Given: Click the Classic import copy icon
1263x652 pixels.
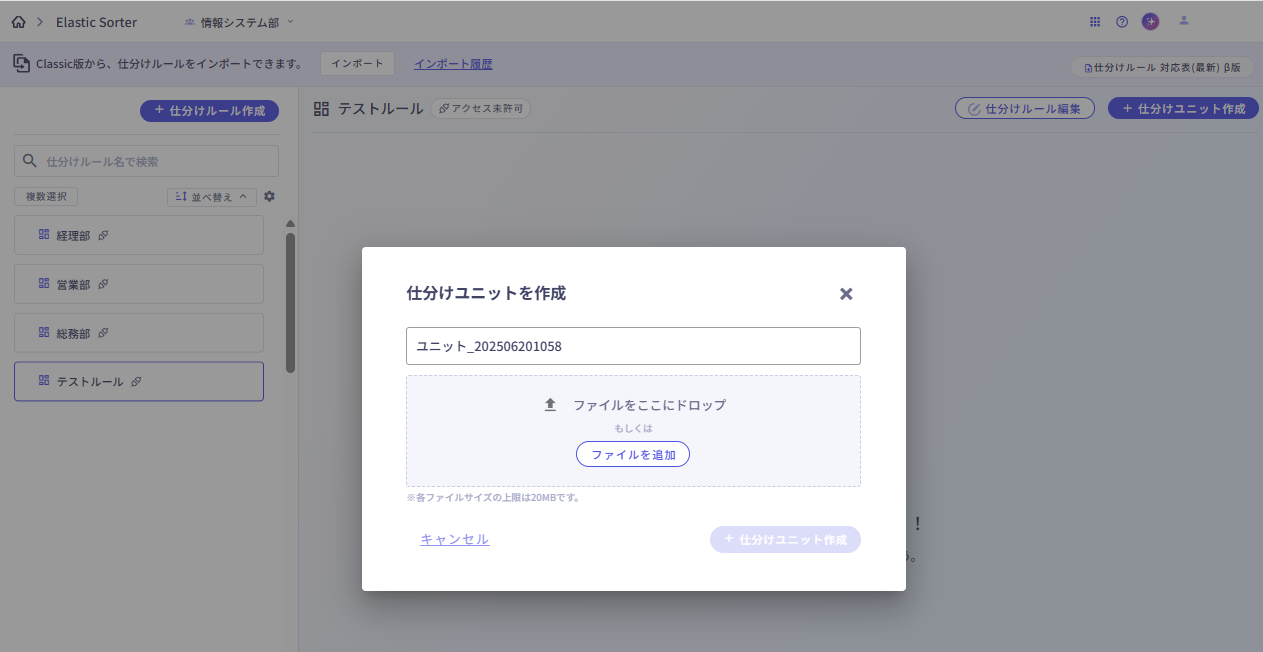Looking at the screenshot, I should click(x=21, y=63).
